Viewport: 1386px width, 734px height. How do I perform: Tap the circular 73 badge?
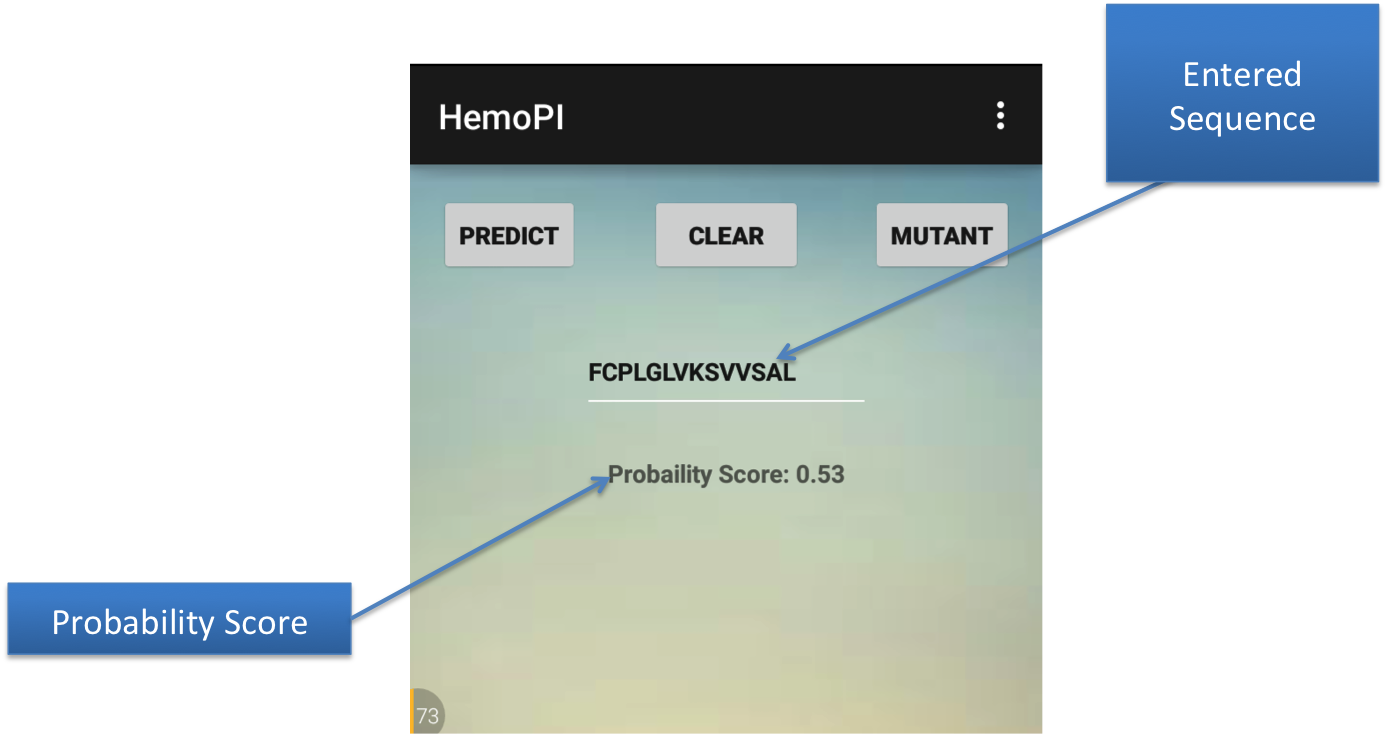click(x=427, y=715)
